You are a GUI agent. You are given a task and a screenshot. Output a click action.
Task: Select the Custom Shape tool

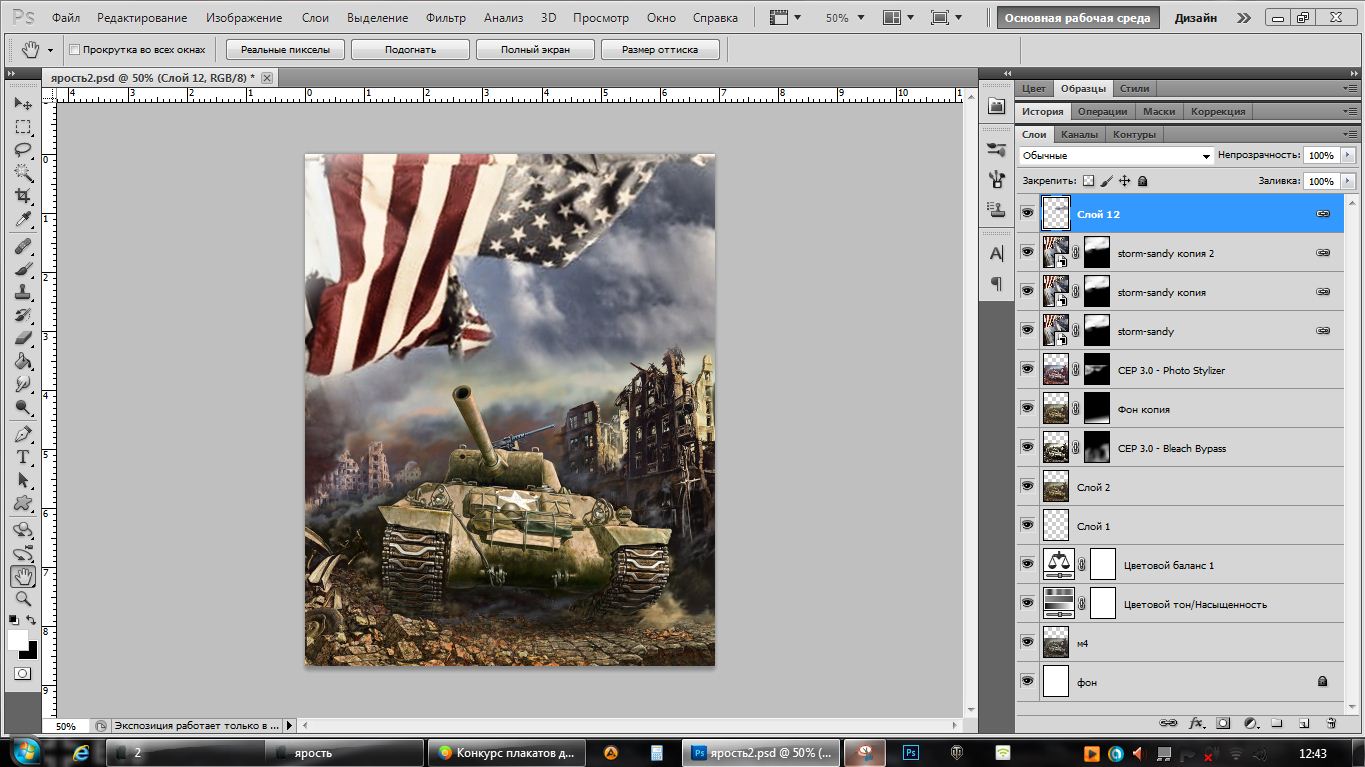click(23, 503)
